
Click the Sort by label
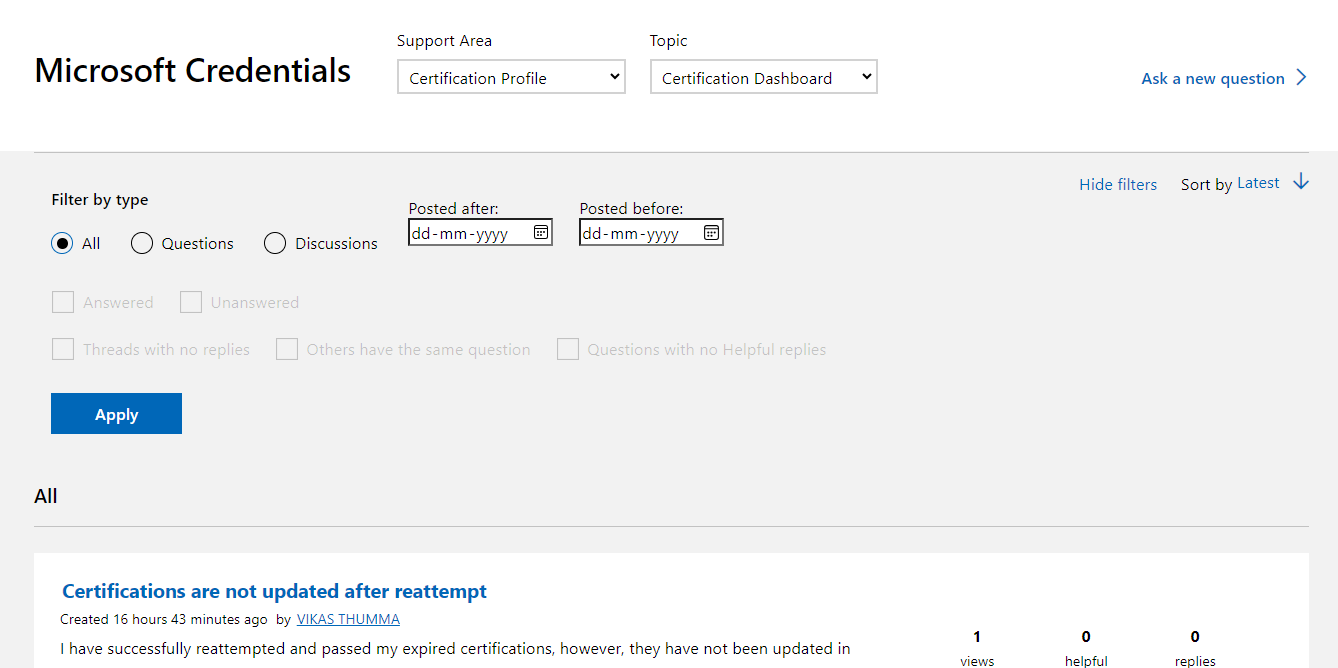click(x=1206, y=184)
